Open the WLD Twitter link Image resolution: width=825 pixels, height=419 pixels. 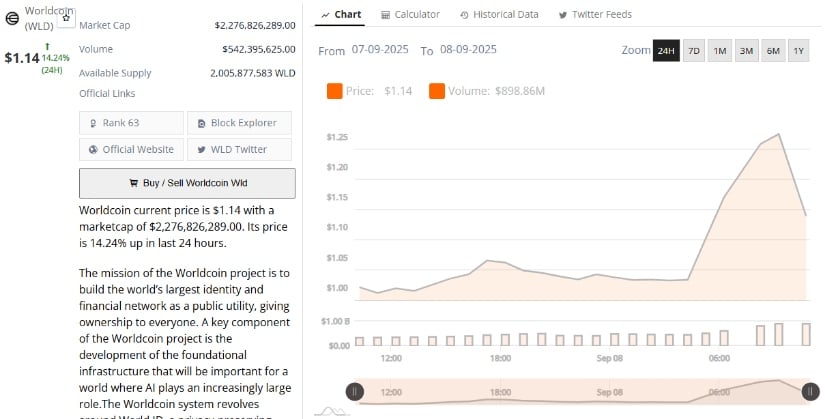point(239,149)
